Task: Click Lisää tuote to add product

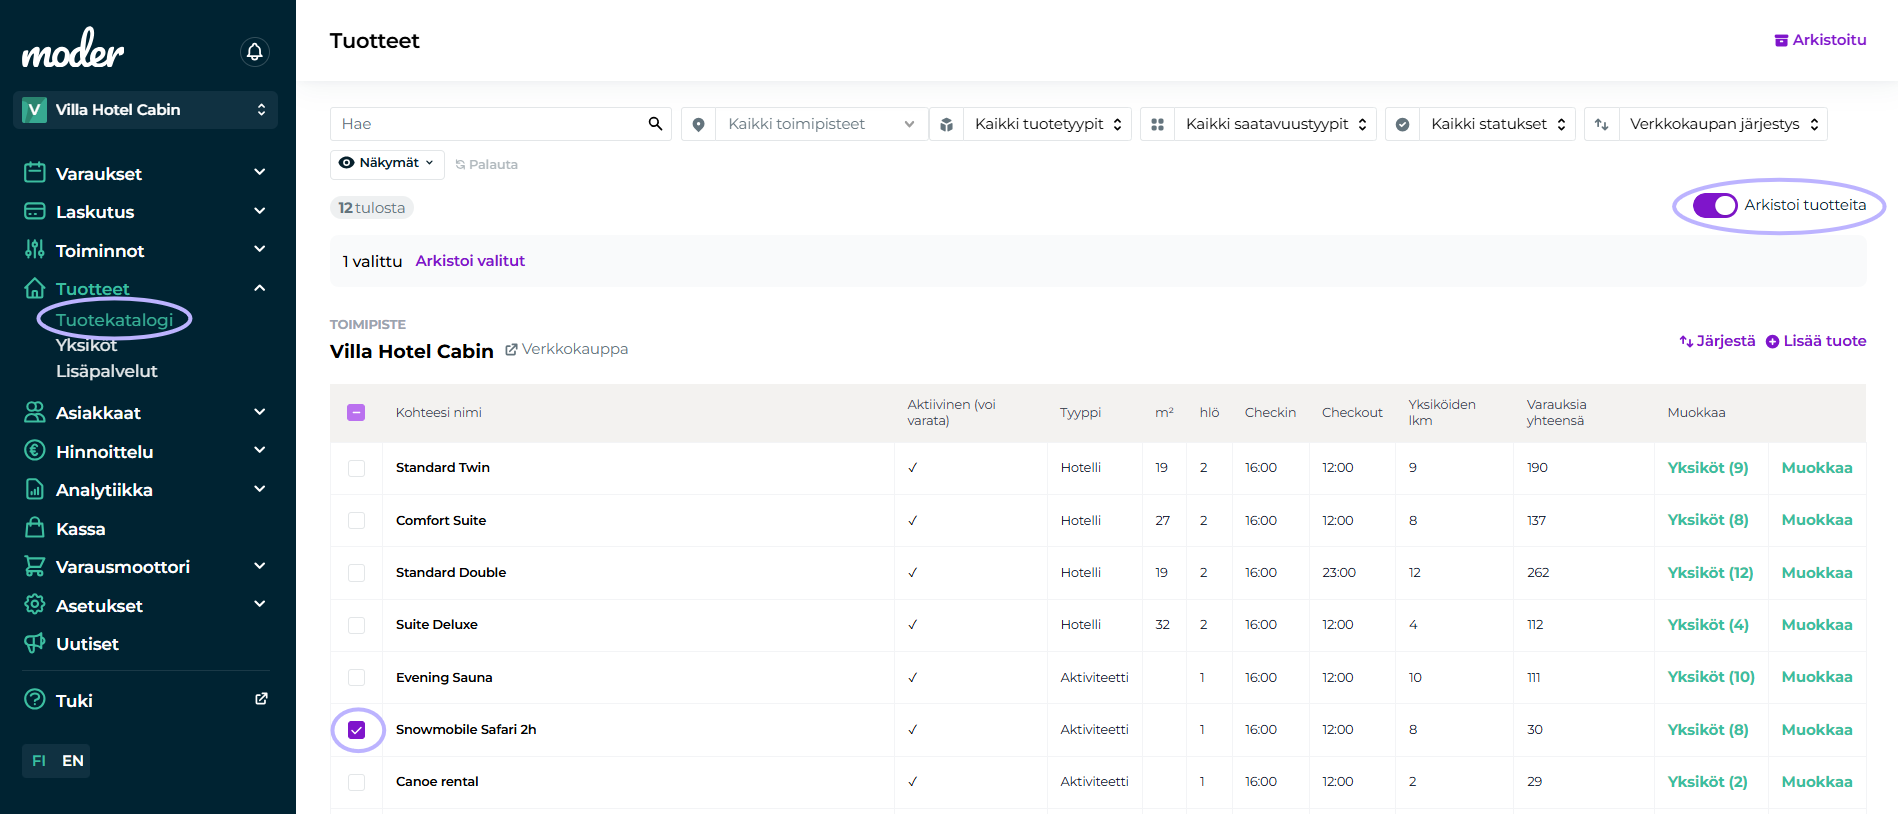Action: [x=1816, y=341]
